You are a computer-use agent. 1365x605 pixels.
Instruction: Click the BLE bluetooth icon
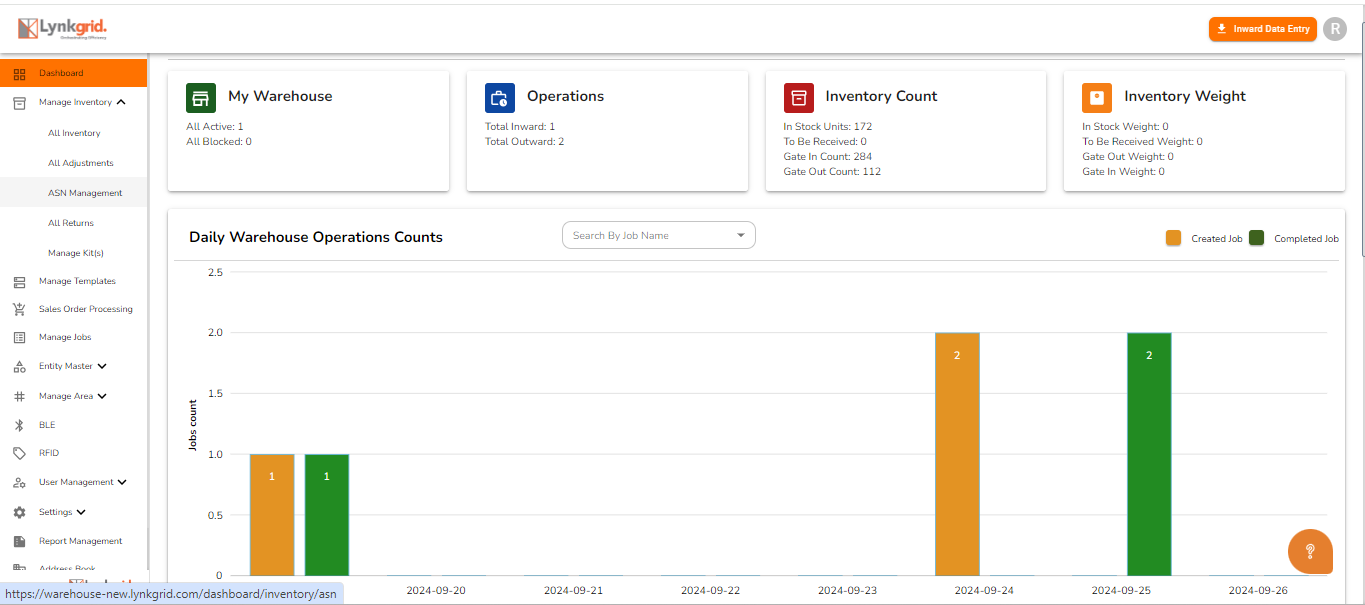pos(19,425)
